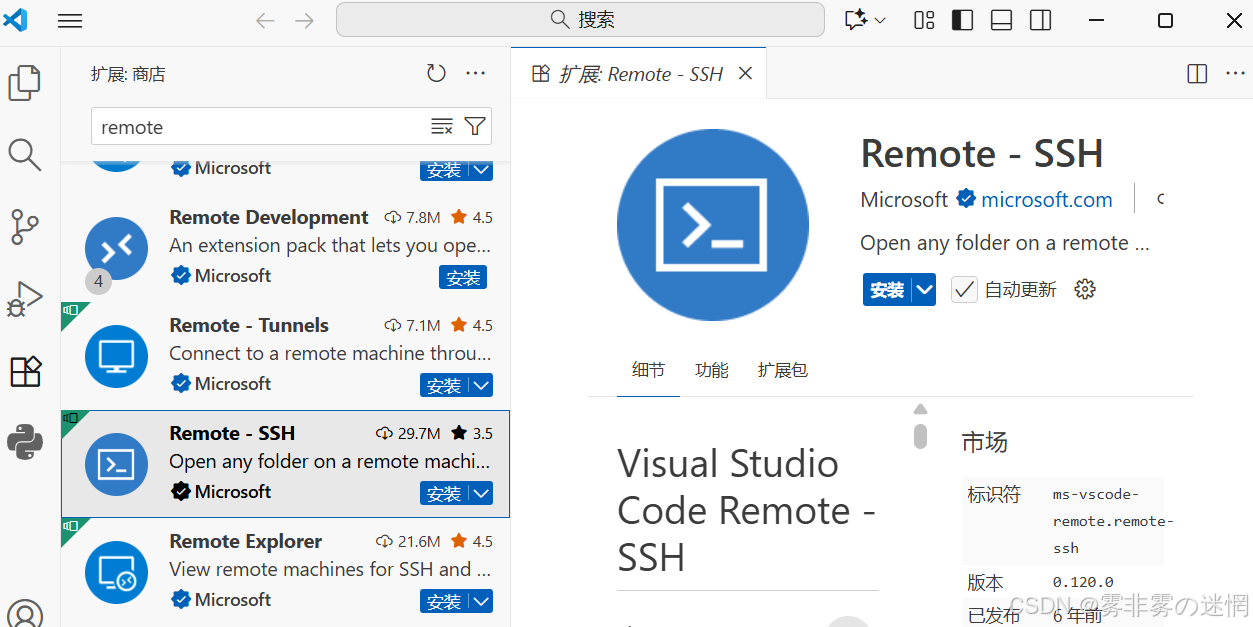The width and height of the screenshot is (1253, 627).
Task: Expand install options for Remote - Tunnels
Action: [x=481, y=385]
